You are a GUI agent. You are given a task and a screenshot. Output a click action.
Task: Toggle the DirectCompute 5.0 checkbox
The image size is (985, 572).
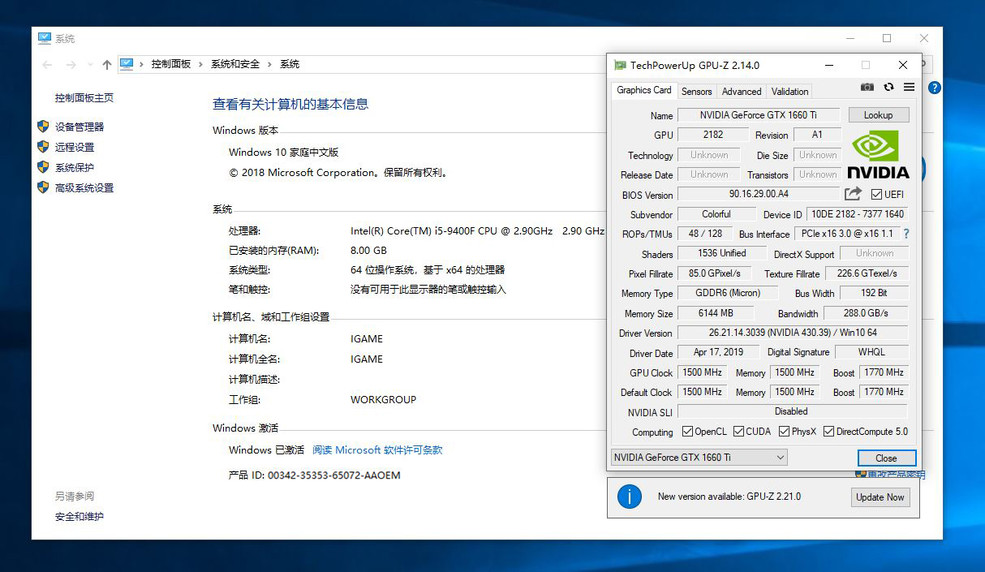point(829,431)
